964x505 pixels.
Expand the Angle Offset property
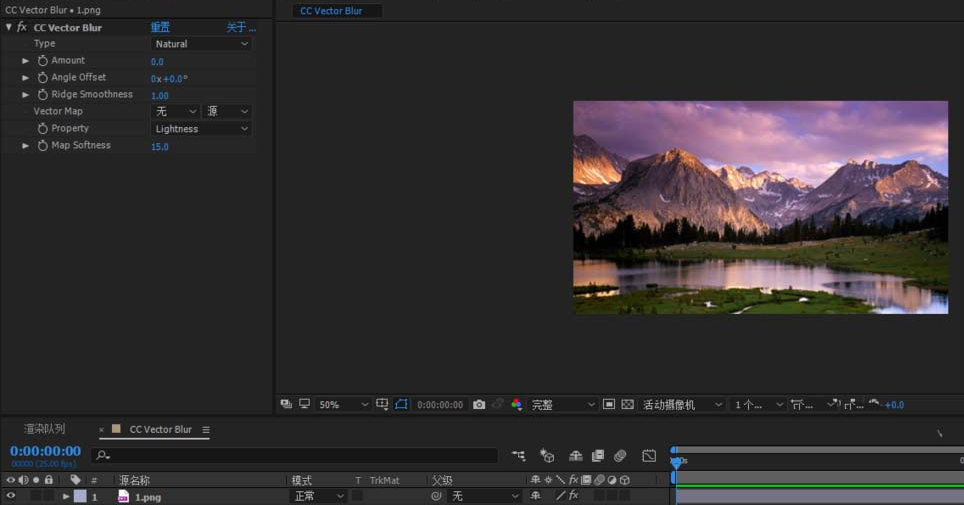pyautogui.click(x=25, y=78)
